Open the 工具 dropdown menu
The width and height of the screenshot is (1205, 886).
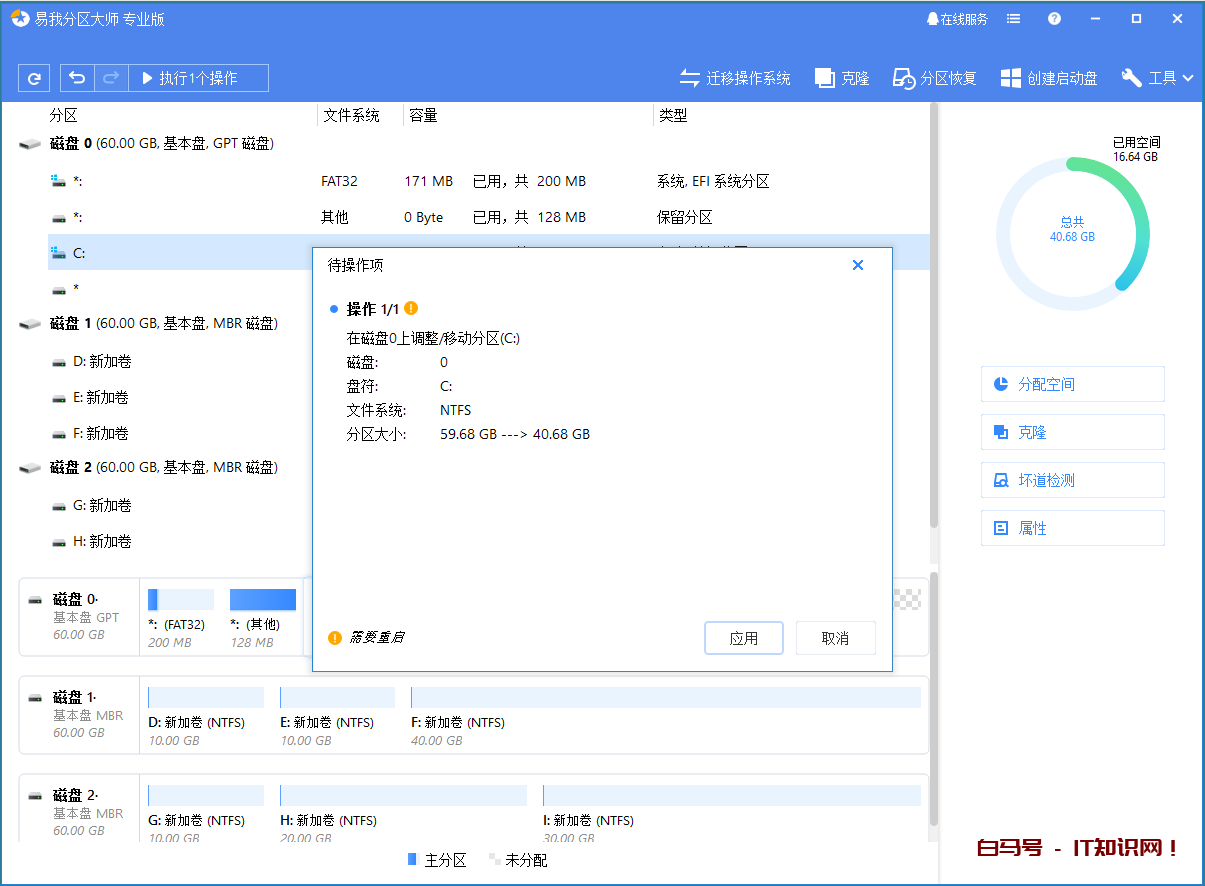[x=1157, y=77]
